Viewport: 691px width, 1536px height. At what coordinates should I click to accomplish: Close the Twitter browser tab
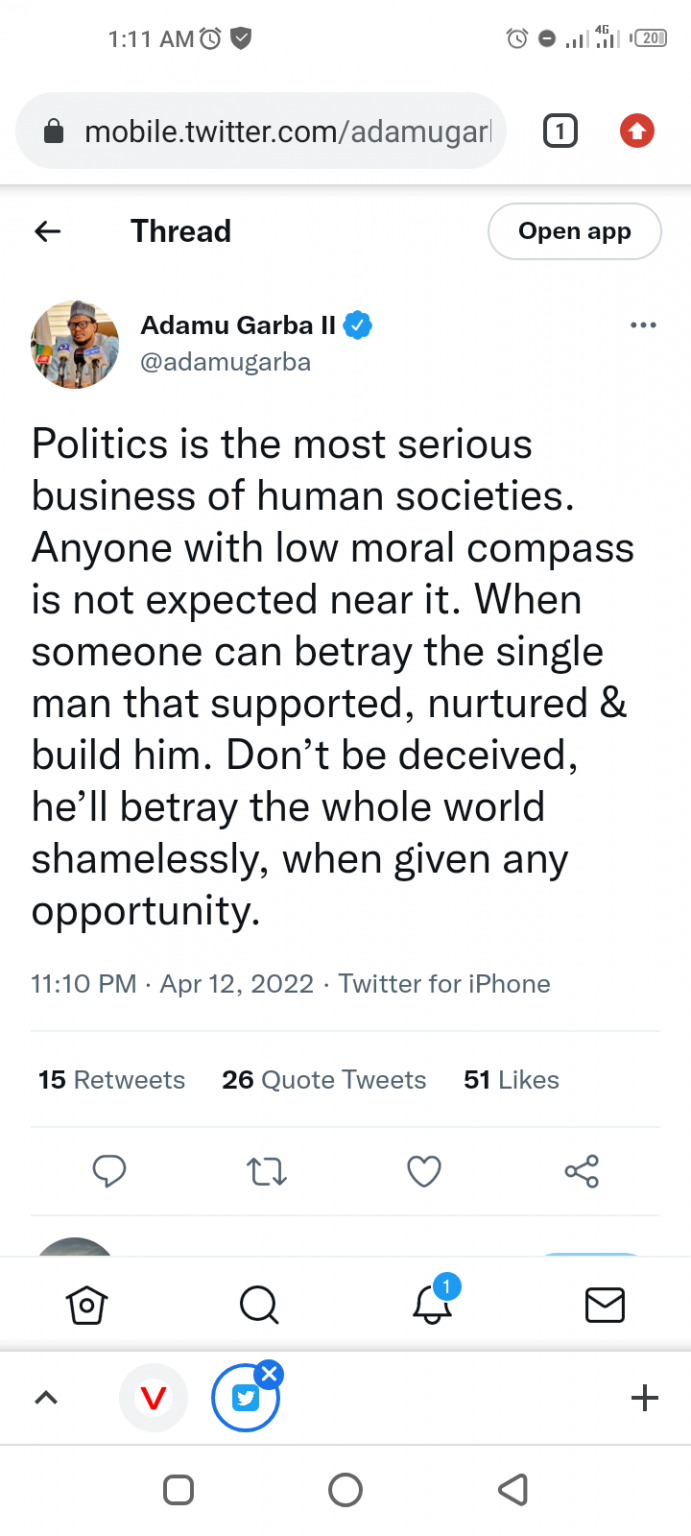point(269,1374)
